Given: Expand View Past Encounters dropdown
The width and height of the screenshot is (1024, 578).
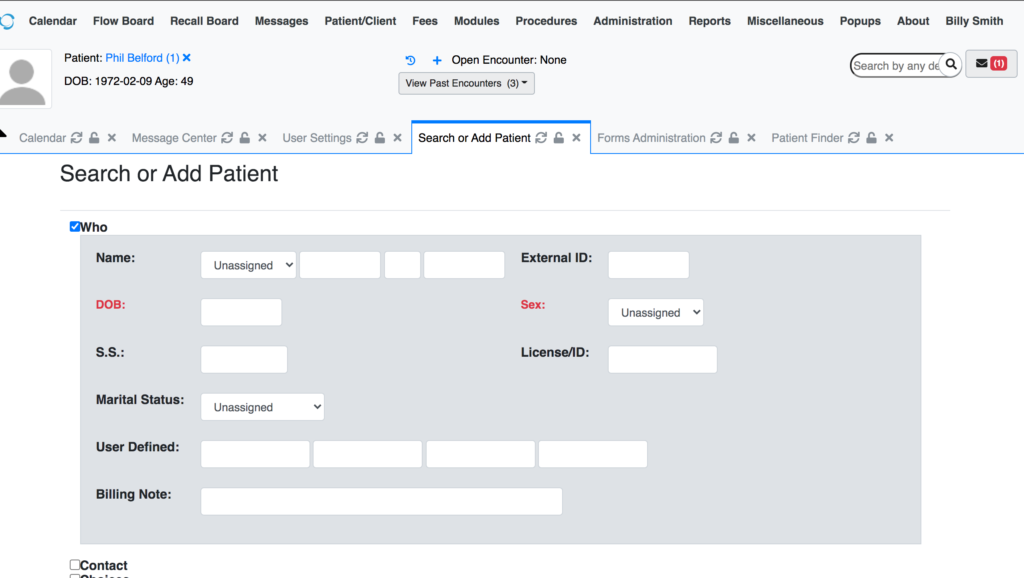Looking at the screenshot, I should 466,83.
